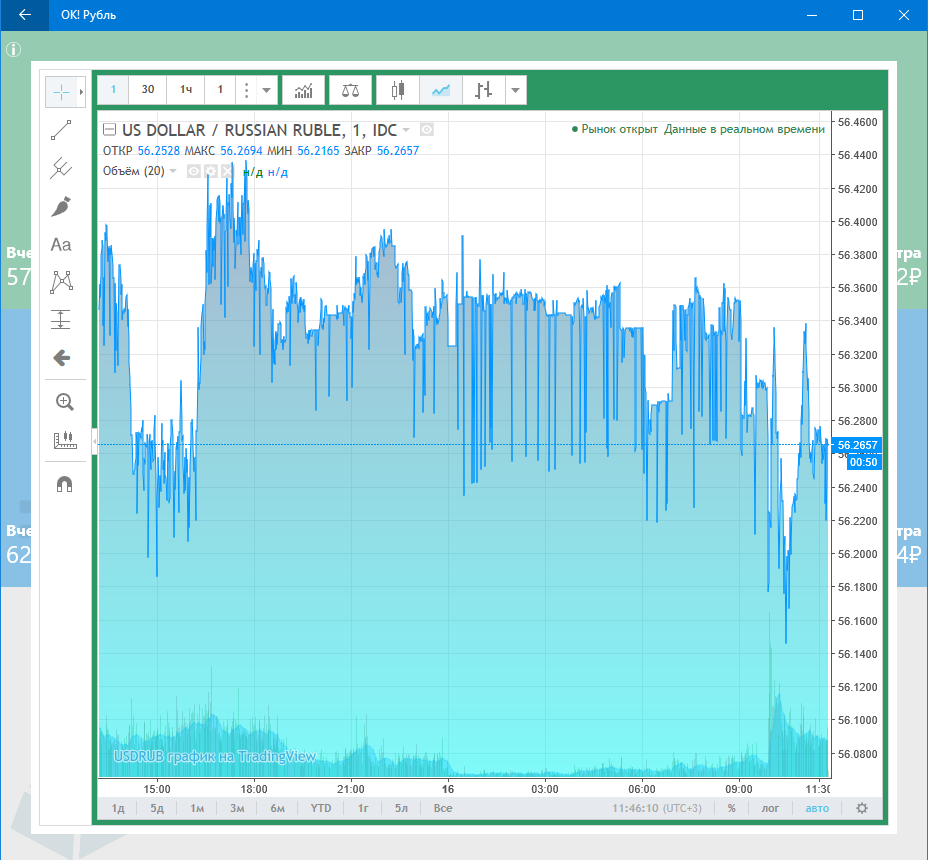Image resolution: width=928 pixels, height=860 pixels.
Task: Select the Все time range
Action: (x=443, y=808)
